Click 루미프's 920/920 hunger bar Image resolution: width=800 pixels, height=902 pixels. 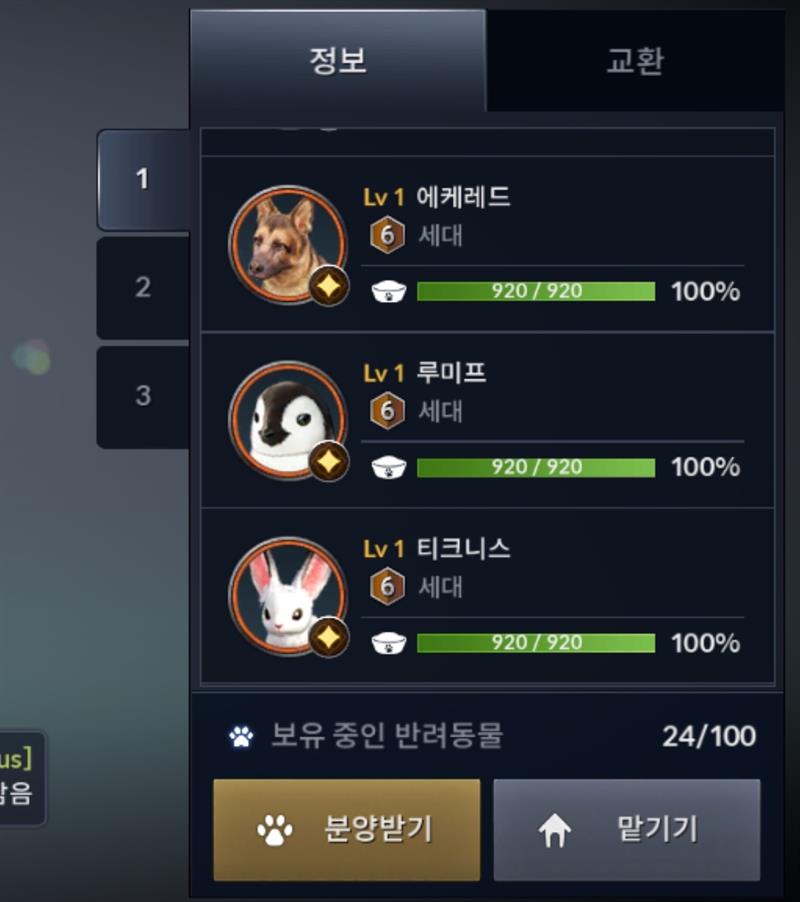536,467
